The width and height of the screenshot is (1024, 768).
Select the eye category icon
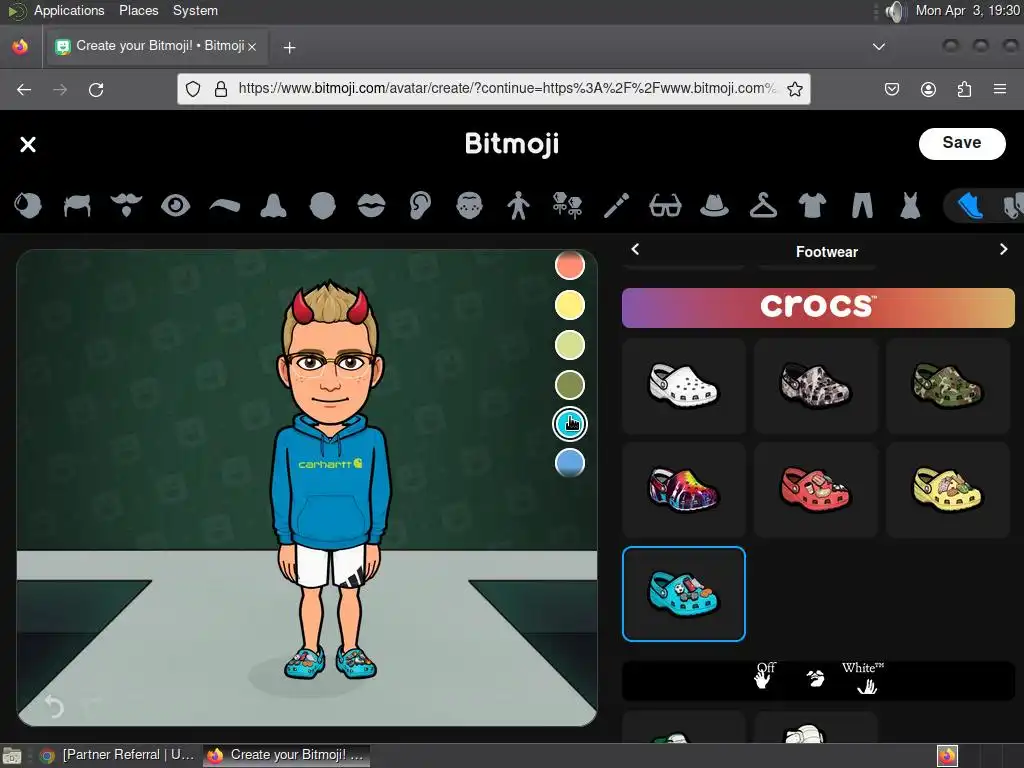pos(175,205)
